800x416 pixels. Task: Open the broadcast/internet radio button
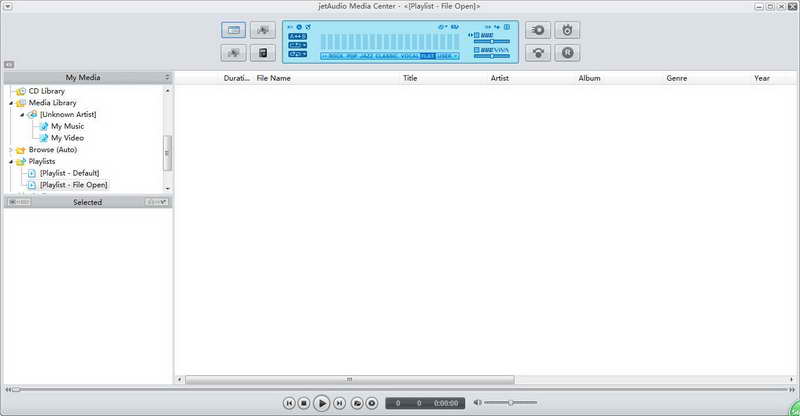[x=538, y=53]
